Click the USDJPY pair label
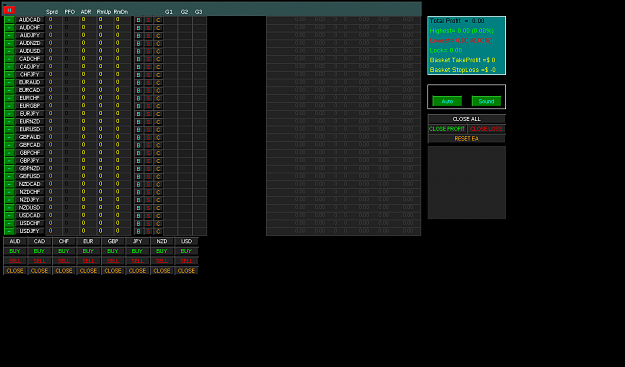625x367 pixels. [x=30, y=231]
